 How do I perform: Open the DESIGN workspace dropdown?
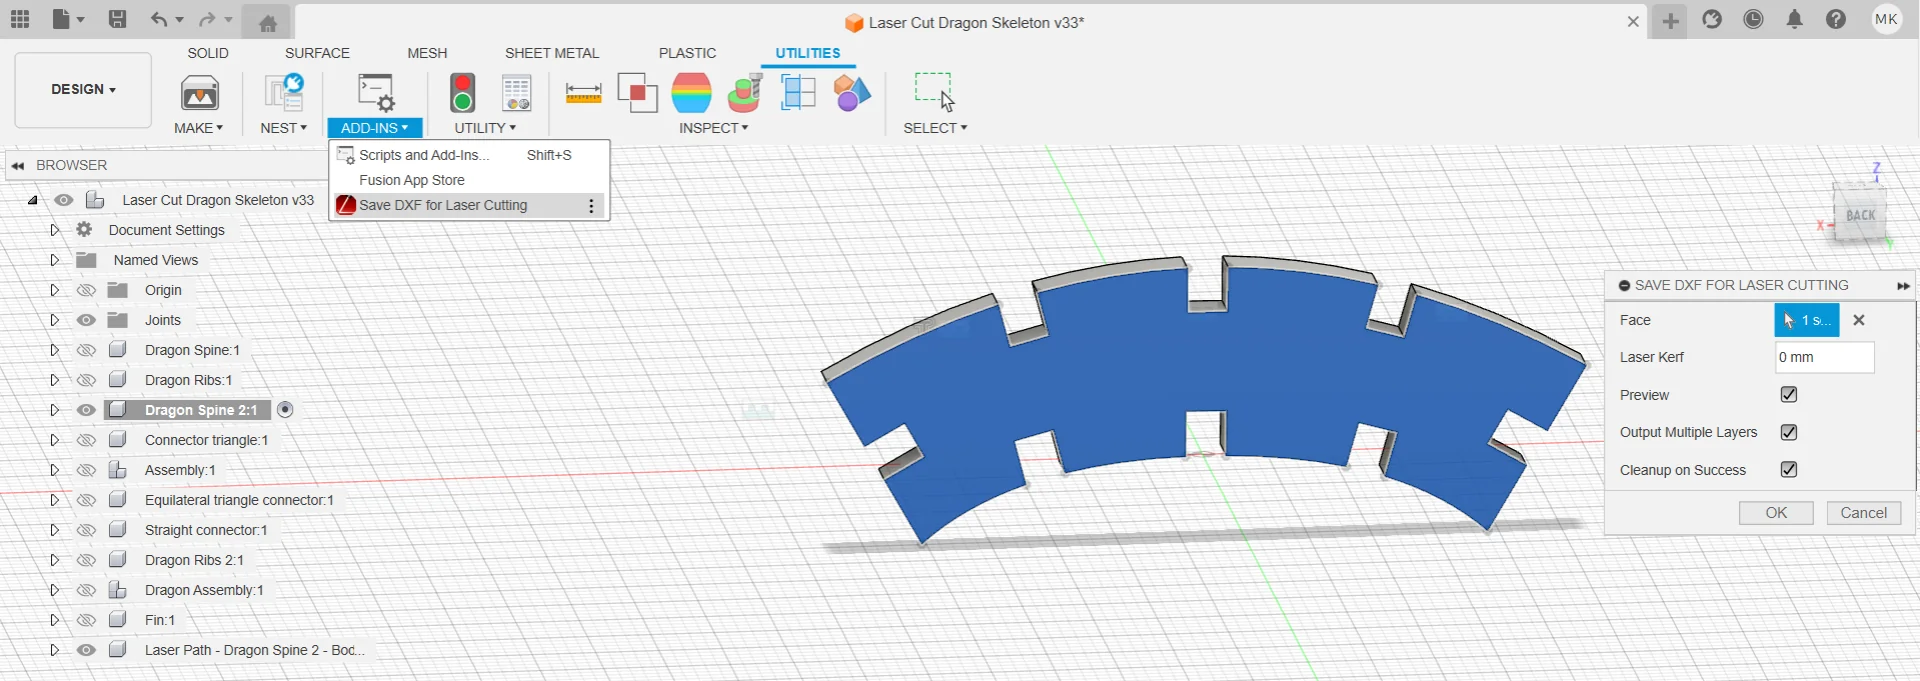pos(83,90)
